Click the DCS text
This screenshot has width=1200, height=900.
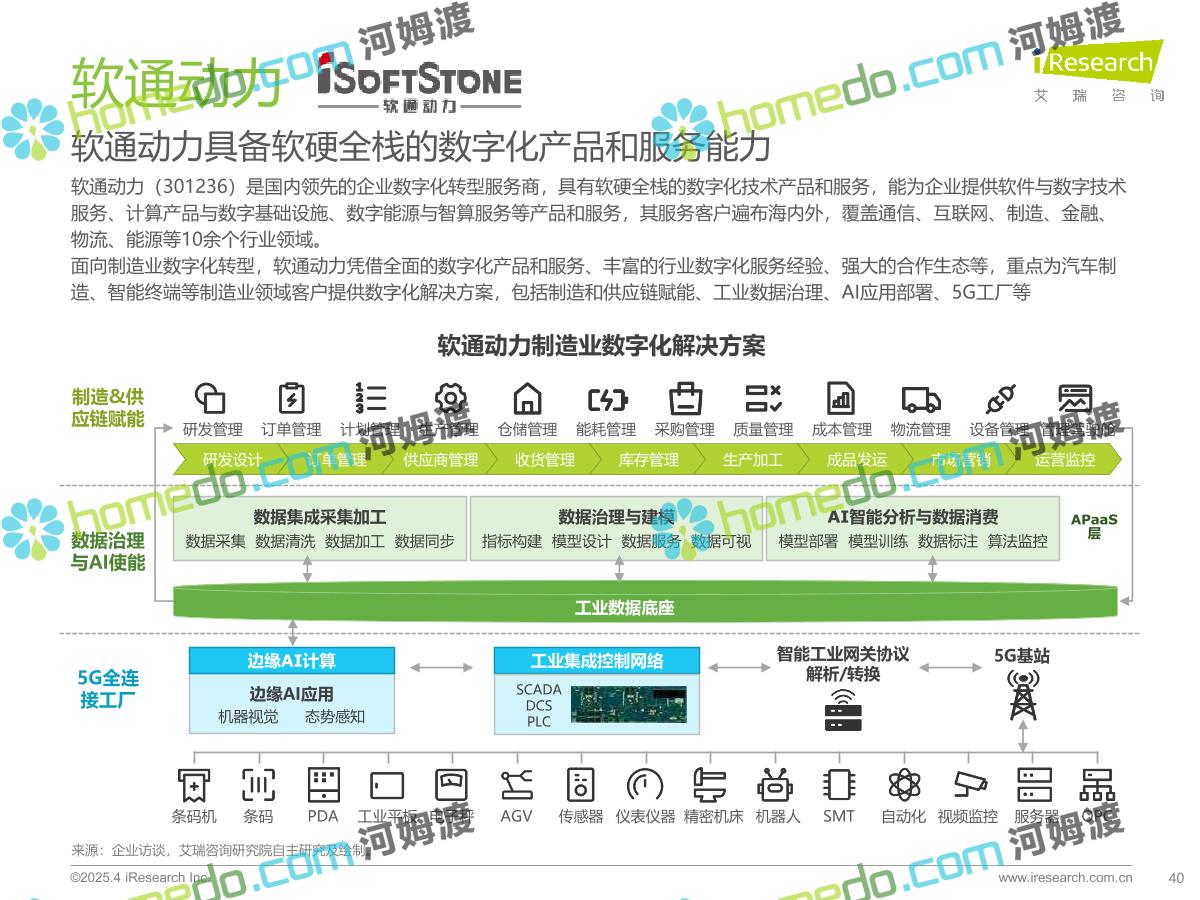(x=539, y=706)
